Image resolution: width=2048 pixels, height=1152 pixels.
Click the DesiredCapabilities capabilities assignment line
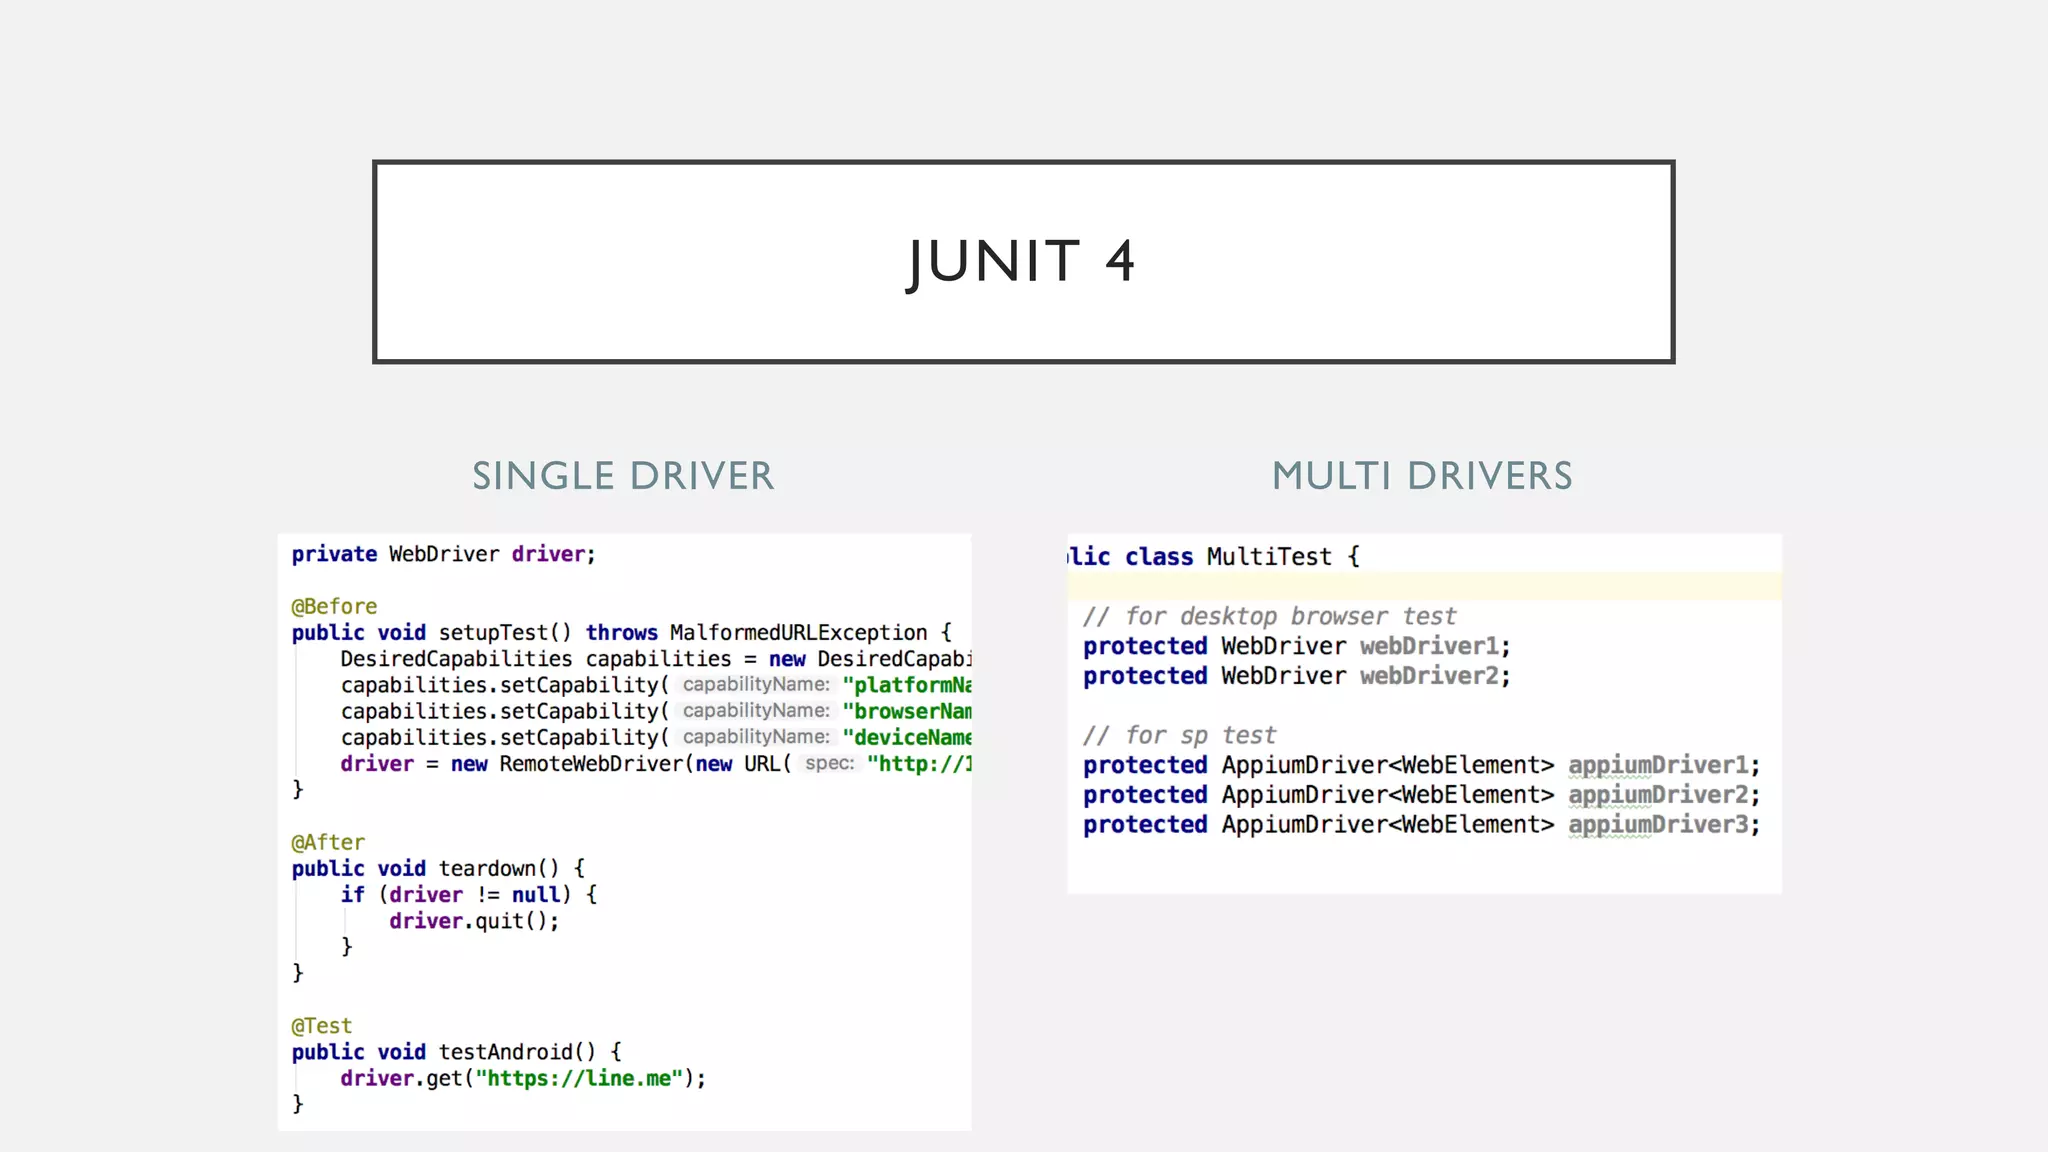tap(656, 659)
